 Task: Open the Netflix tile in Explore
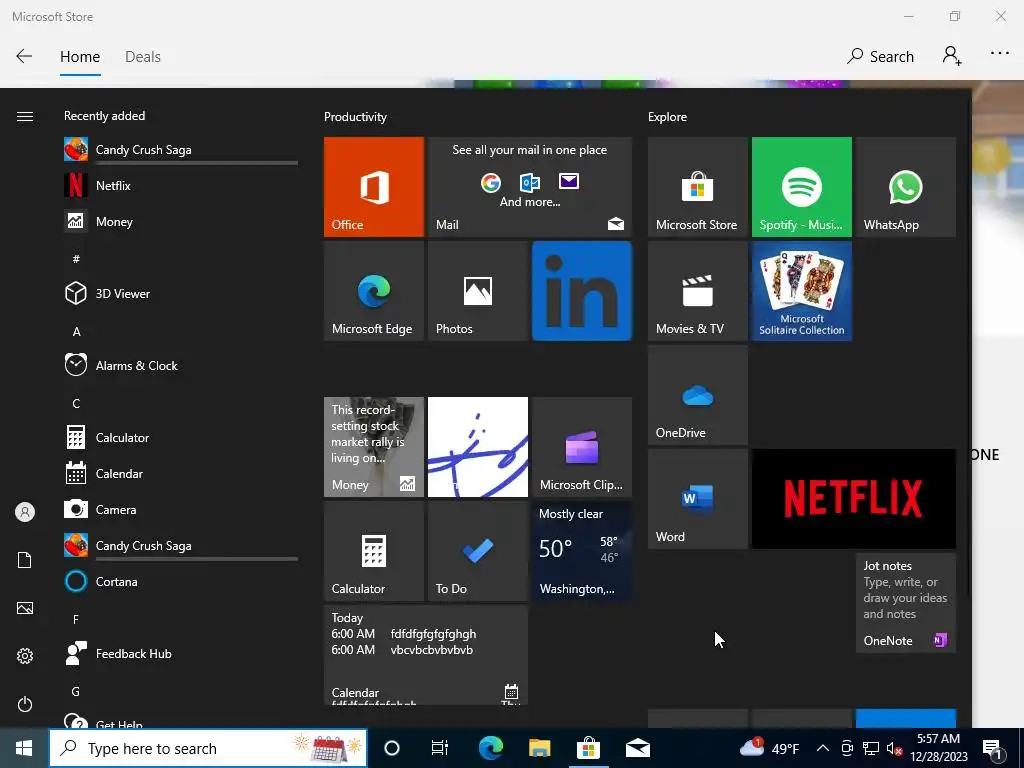tap(854, 499)
